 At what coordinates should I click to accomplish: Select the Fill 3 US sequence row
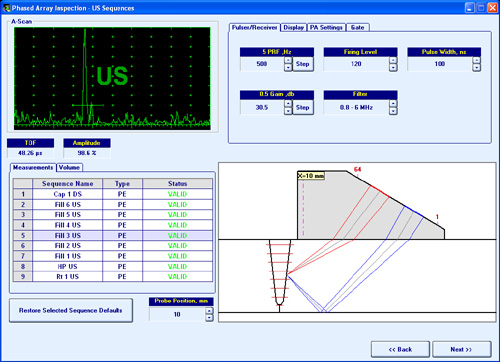pyautogui.click(x=113, y=235)
